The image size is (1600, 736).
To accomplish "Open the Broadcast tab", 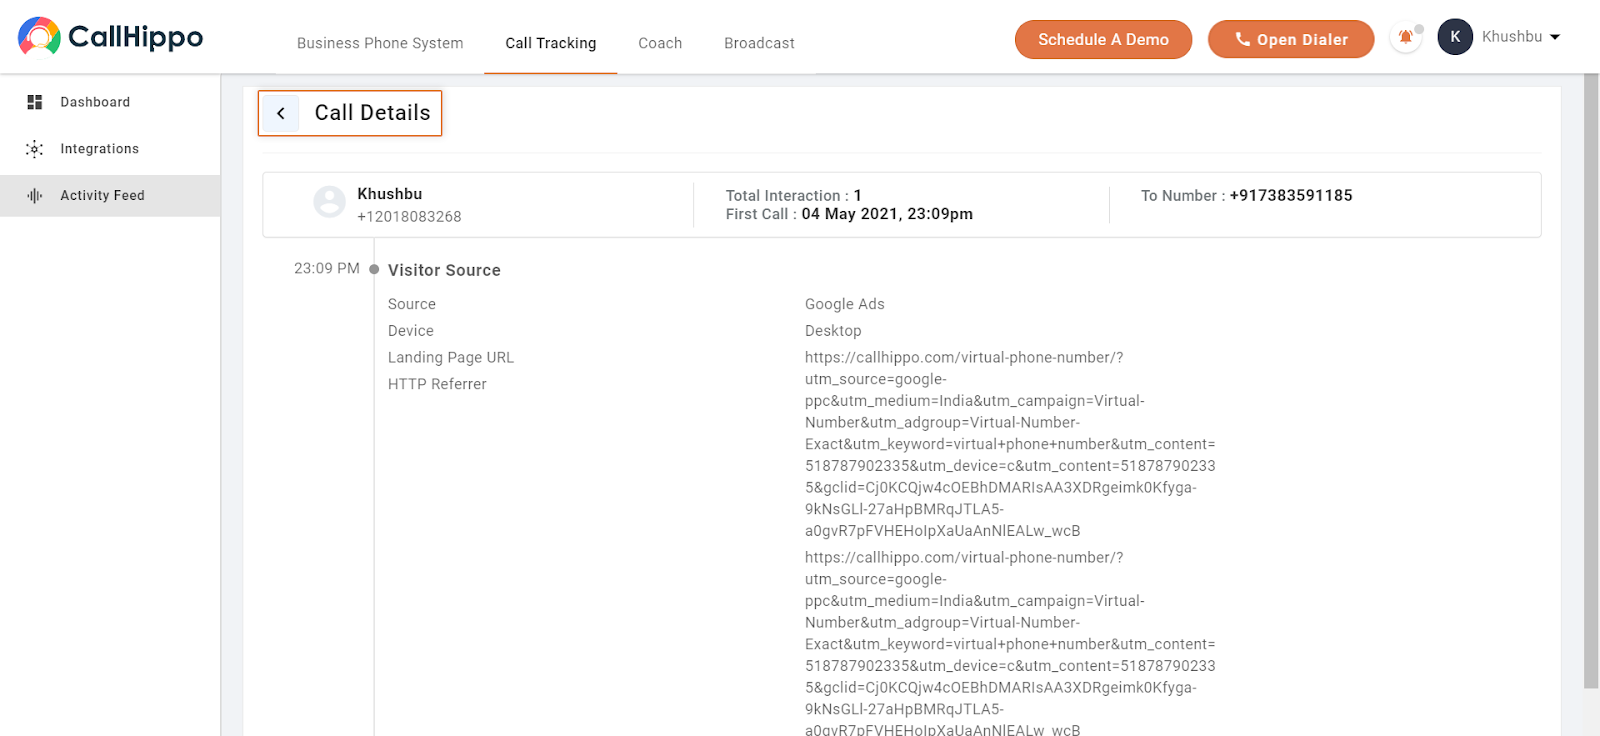I will click(759, 43).
